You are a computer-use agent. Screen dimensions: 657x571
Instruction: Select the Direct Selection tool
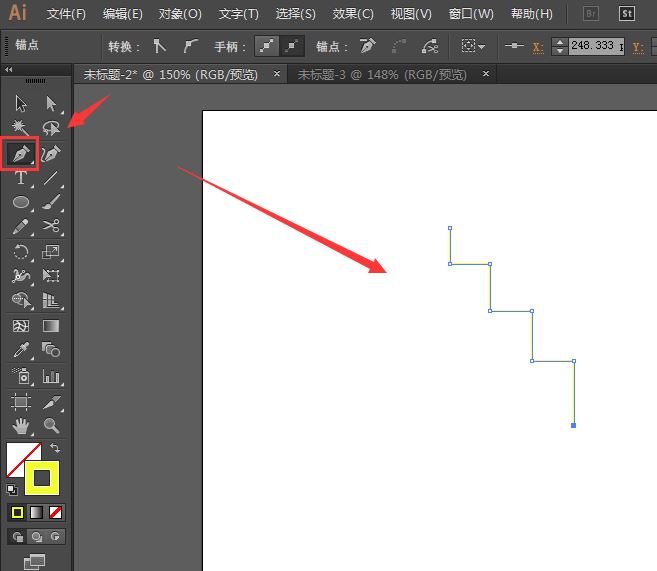click(51, 103)
